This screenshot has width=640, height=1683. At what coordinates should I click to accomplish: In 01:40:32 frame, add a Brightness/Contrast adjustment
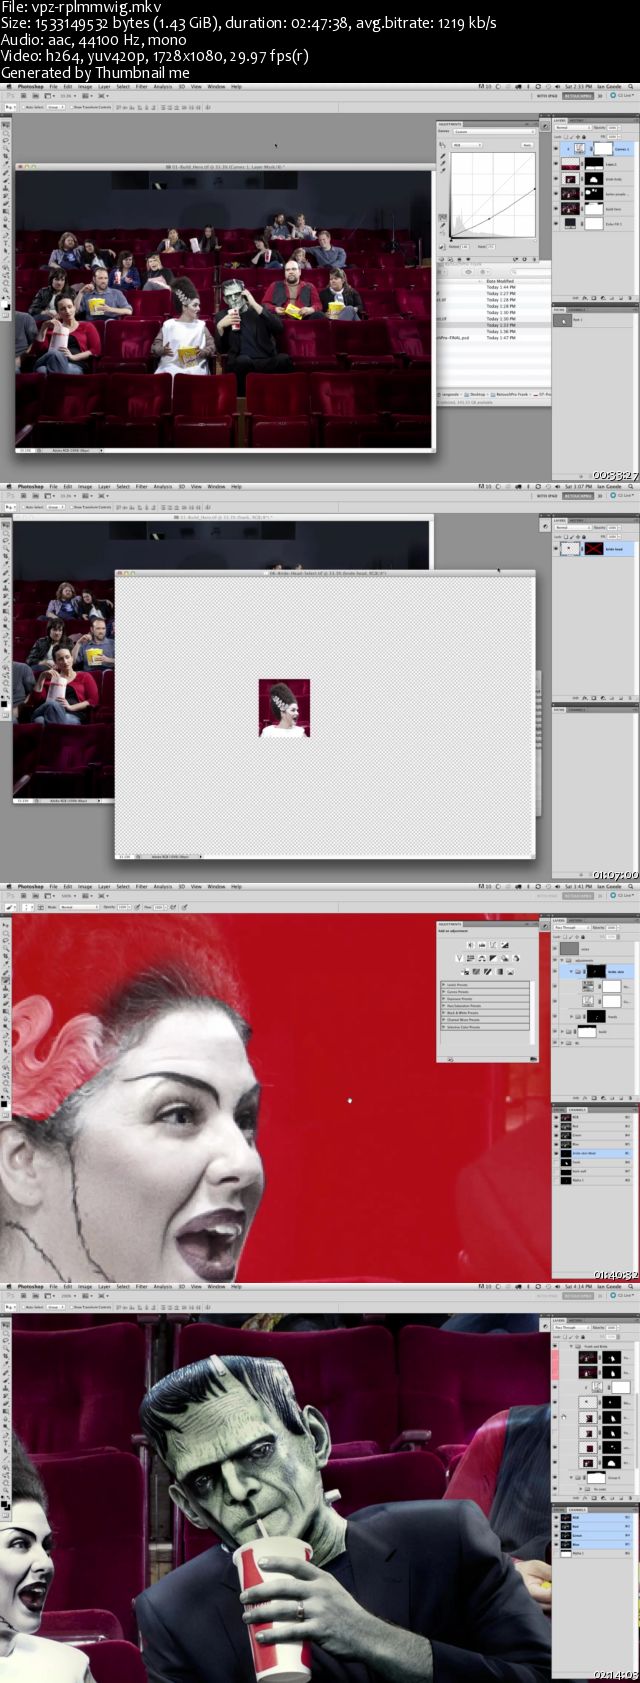pos(470,945)
